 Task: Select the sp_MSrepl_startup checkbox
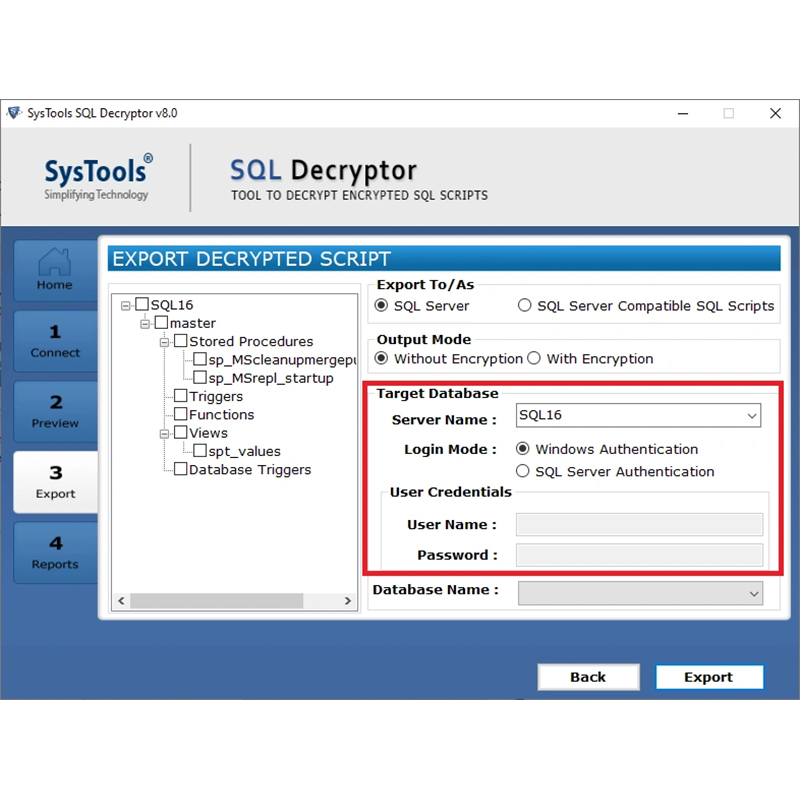(200, 378)
